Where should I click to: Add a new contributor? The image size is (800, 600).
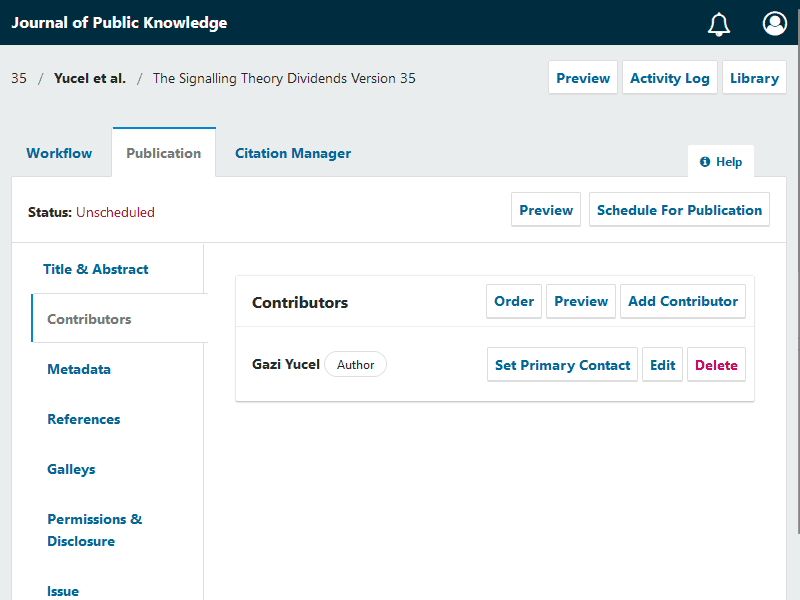point(683,301)
